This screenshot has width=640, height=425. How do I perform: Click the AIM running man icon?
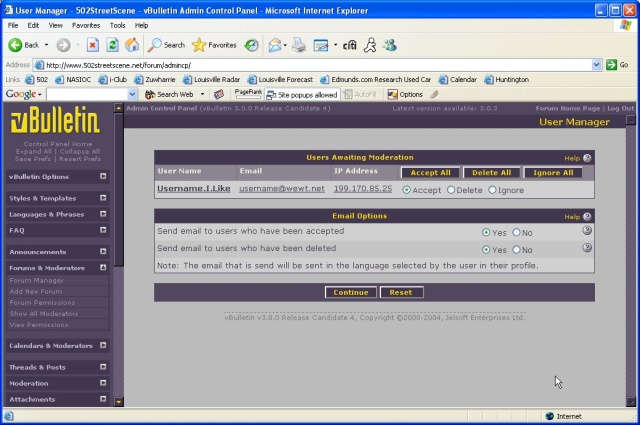tap(370, 45)
